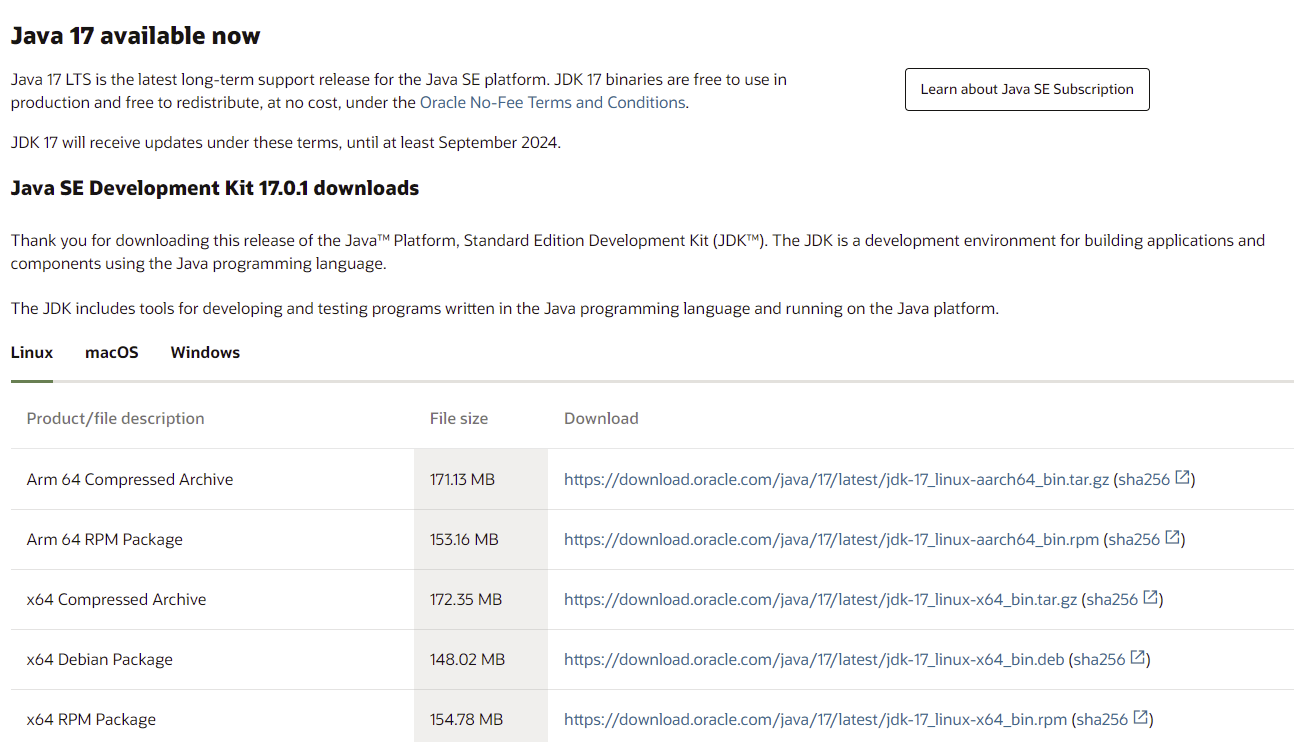1294x742 pixels.
Task: Click Learn about Java SE Subscription button
Action: point(1027,89)
